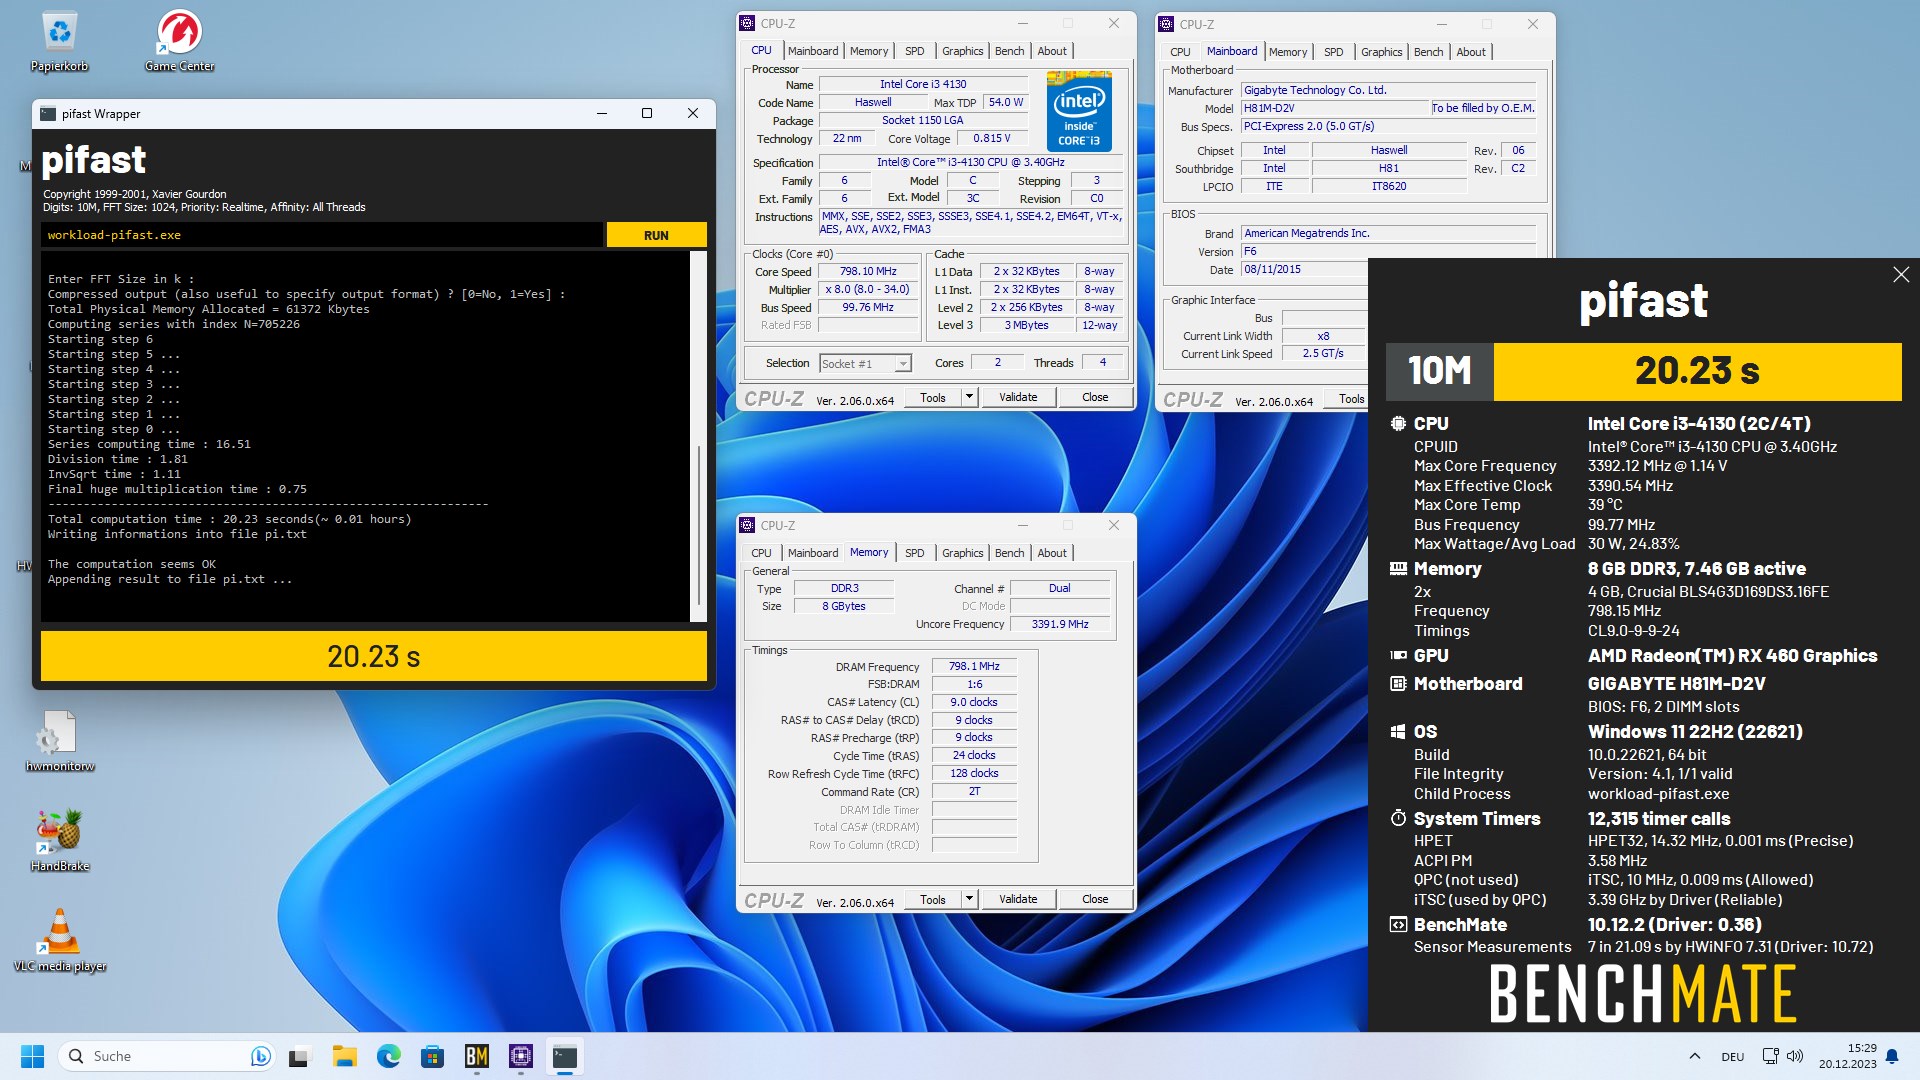
Task: Click Validate in CPU-Z Memory window
Action: pyautogui.click(x=1018, y=899)
